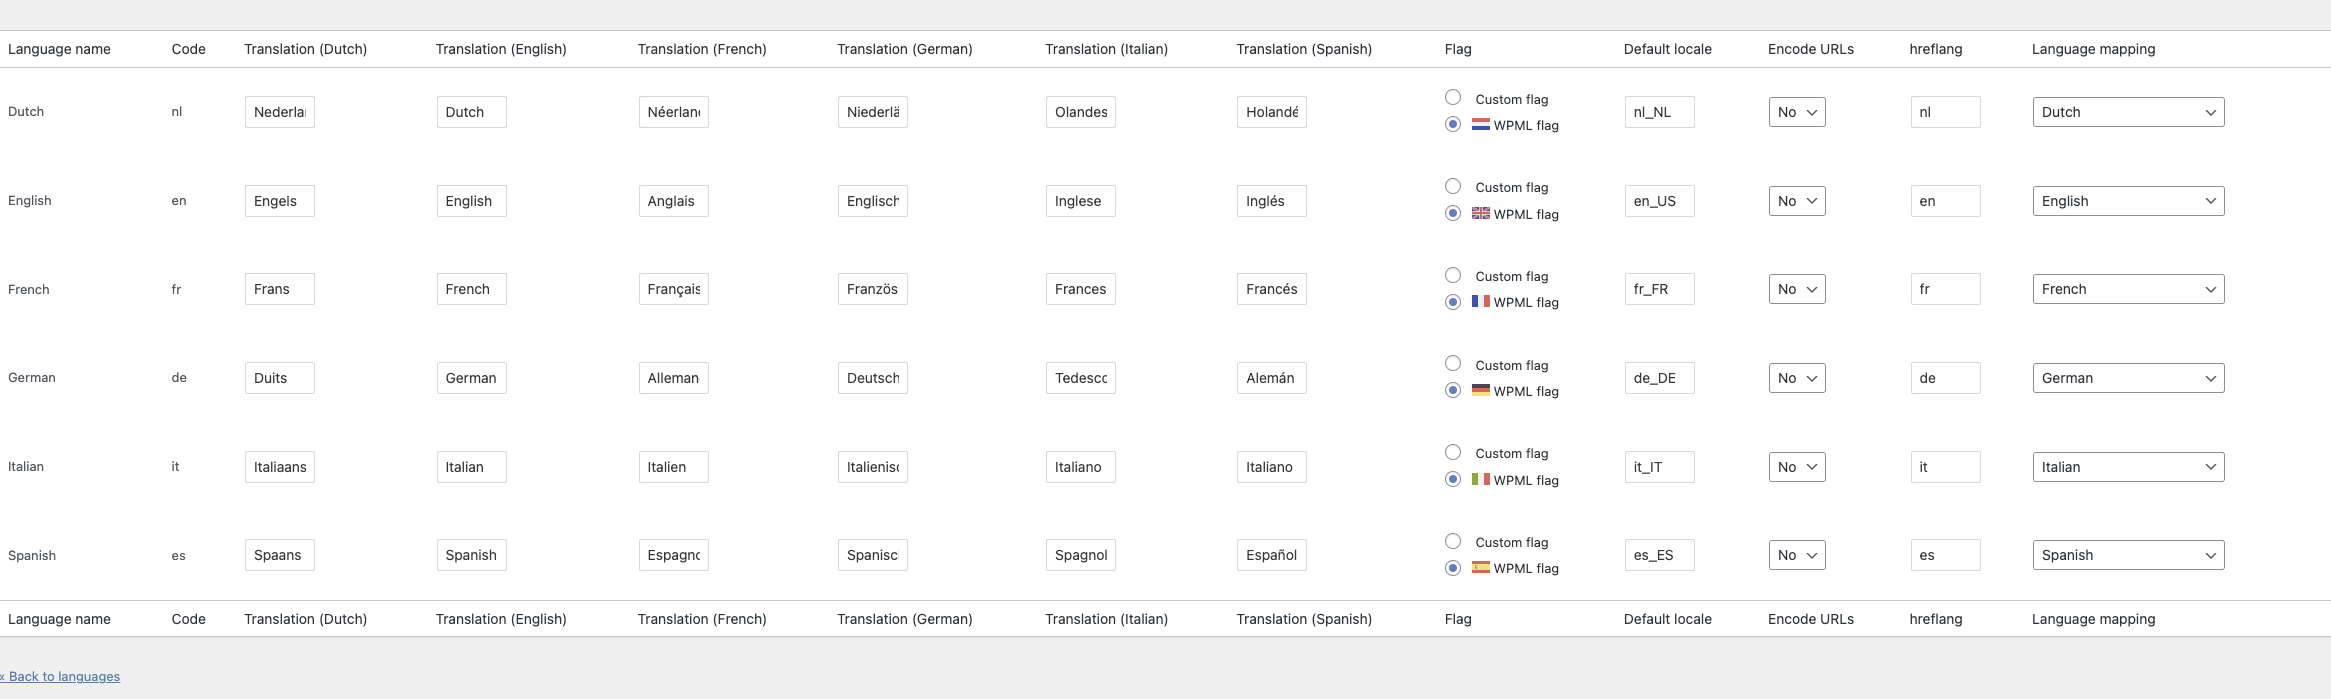
Task: Click the Dutch WPML flag icon
Action: (1481, 125)
